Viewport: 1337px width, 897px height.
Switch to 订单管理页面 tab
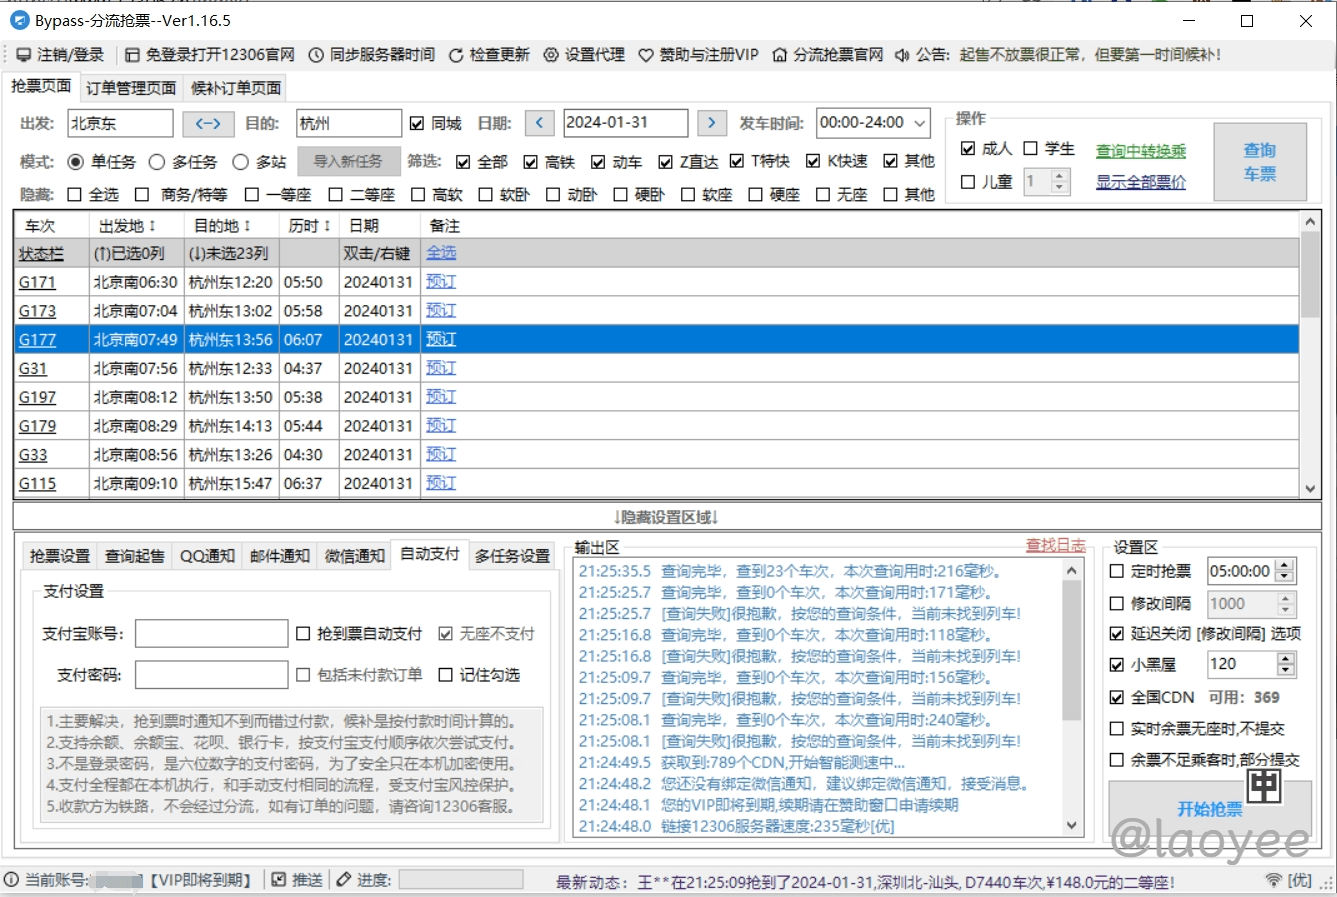point(131,88)
